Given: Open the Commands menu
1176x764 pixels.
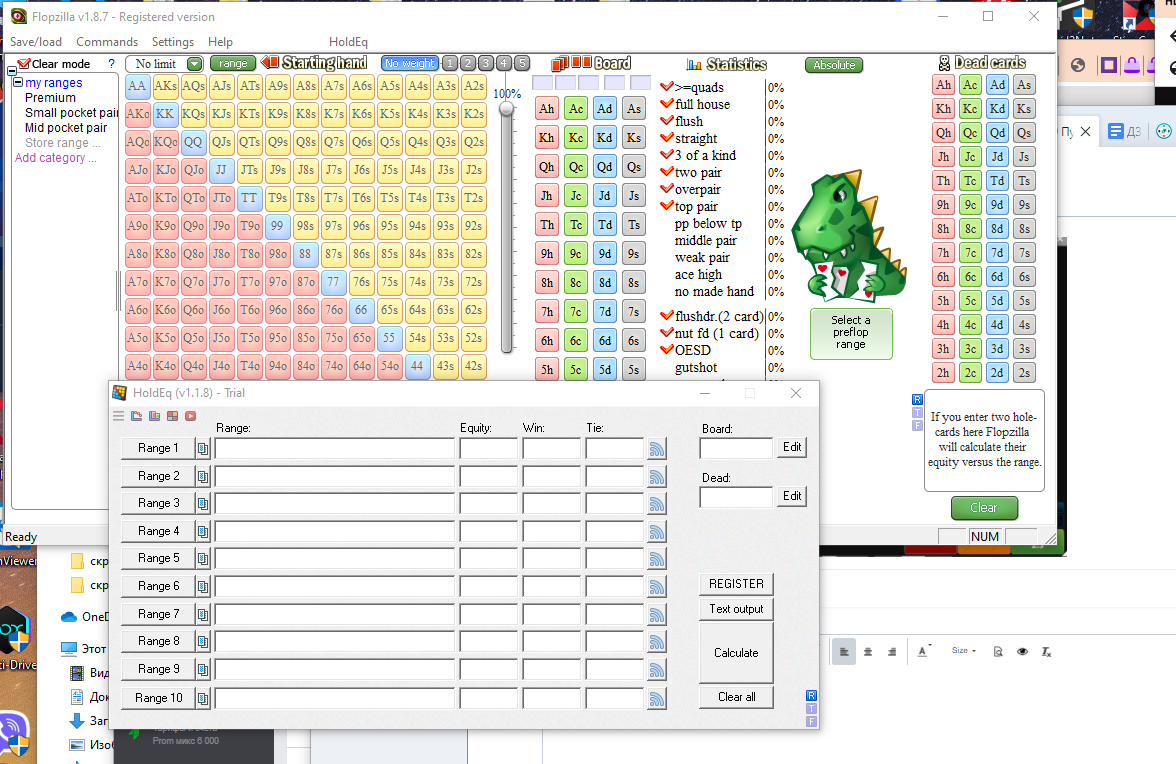Looking at the screenshot, I should (106, 42).
